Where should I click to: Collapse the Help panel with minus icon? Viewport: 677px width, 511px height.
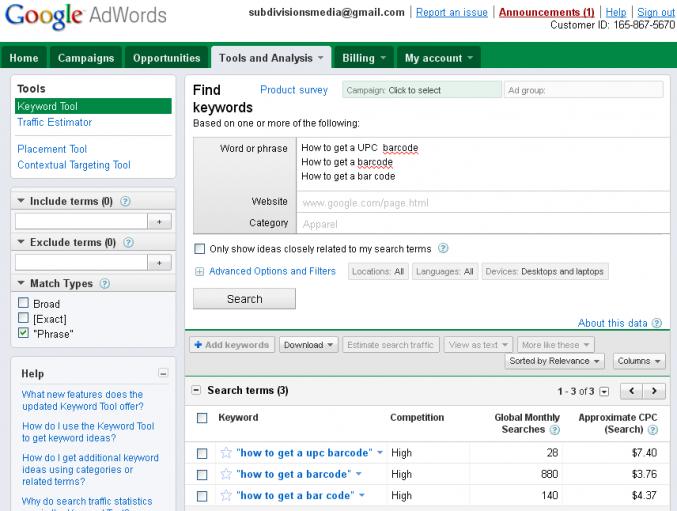[x=163, y=373]
